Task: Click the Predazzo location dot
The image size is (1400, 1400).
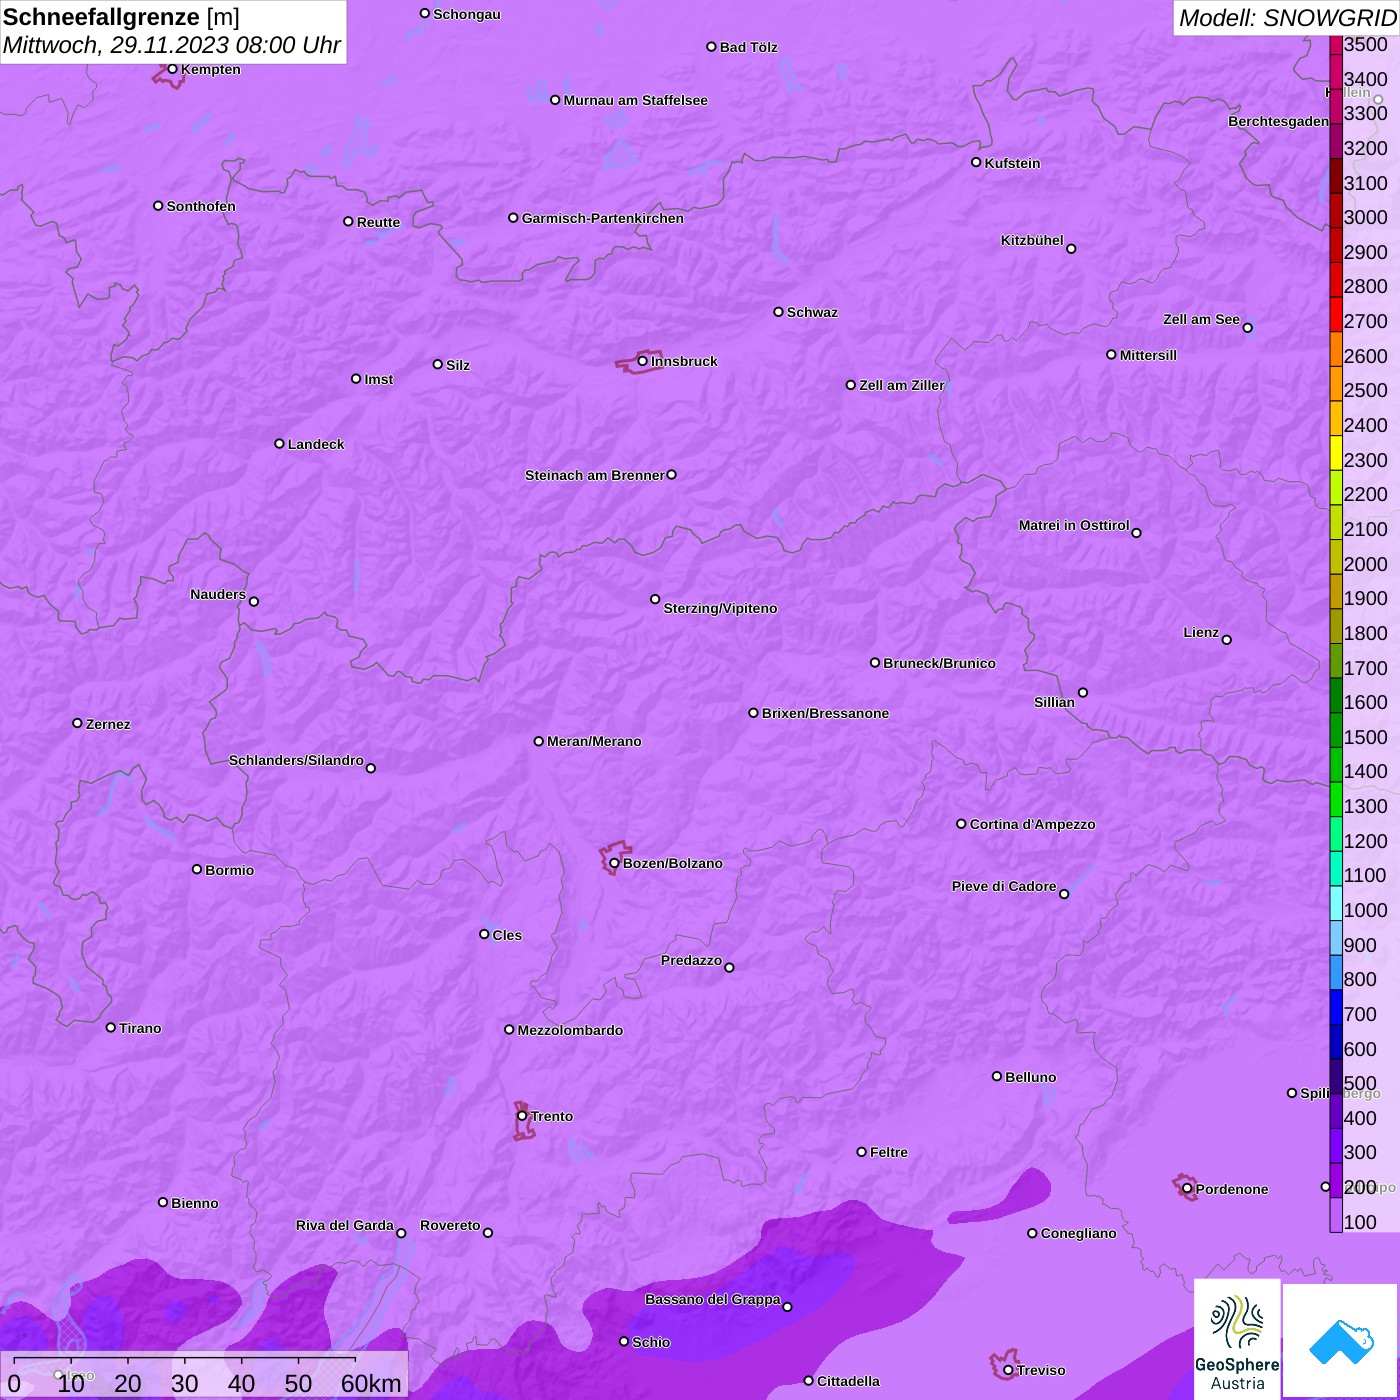Action: tap(729, 967)
